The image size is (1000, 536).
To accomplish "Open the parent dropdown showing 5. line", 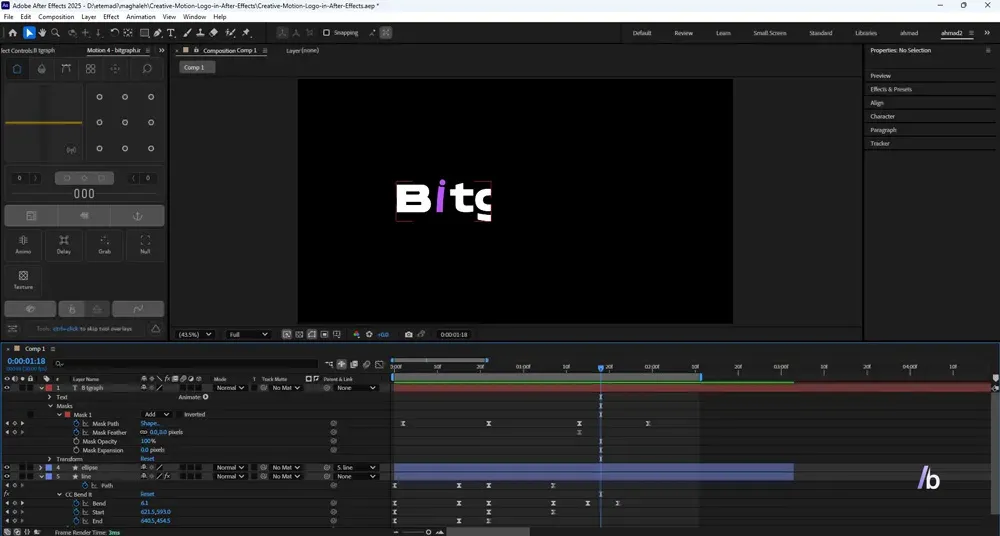I will point(356,468).
